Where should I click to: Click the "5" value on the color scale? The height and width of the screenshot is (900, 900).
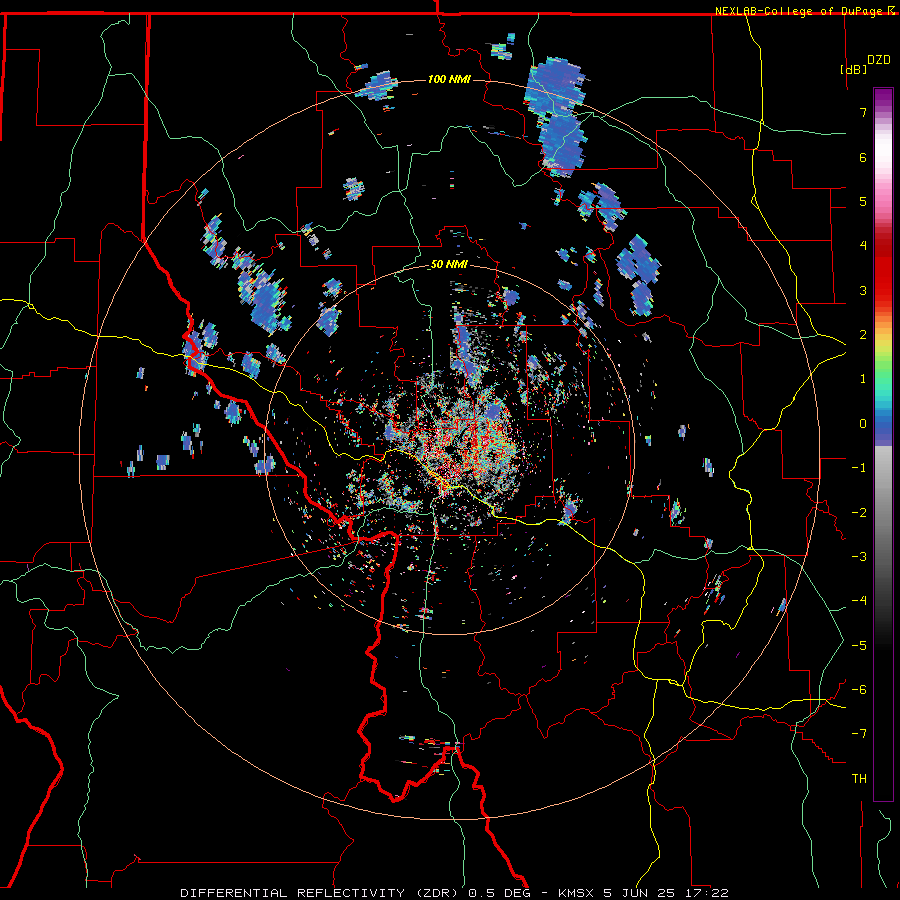pyautogui.click(x=863, y=201)
